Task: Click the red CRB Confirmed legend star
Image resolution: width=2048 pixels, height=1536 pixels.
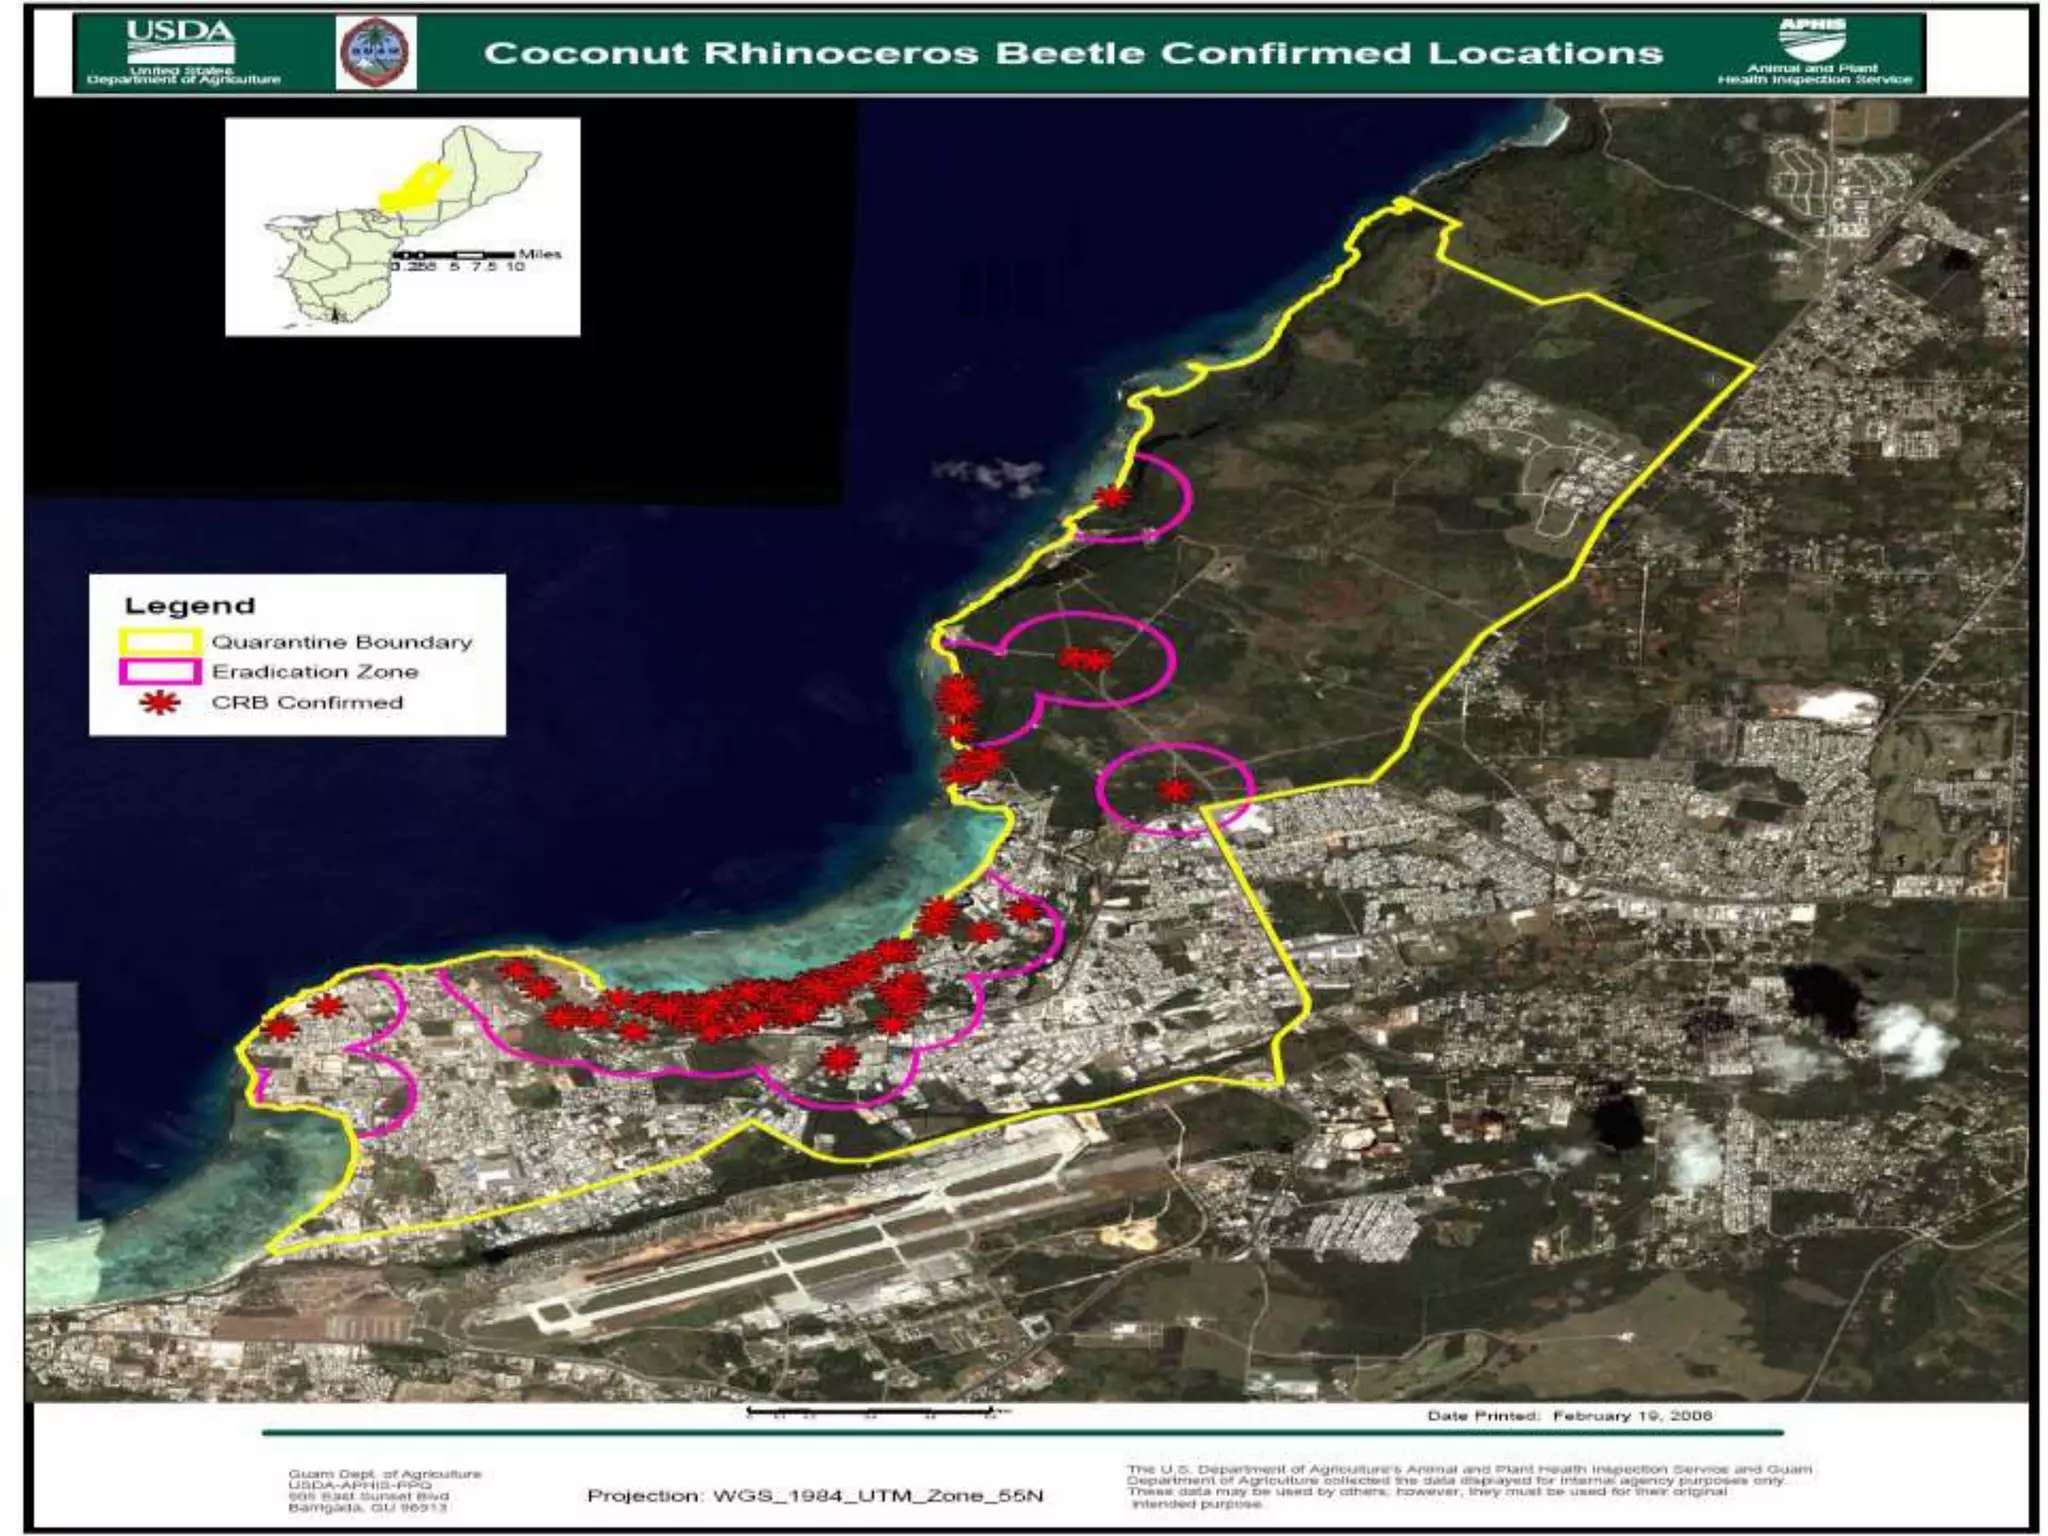Action: click(x=159, y=702)
